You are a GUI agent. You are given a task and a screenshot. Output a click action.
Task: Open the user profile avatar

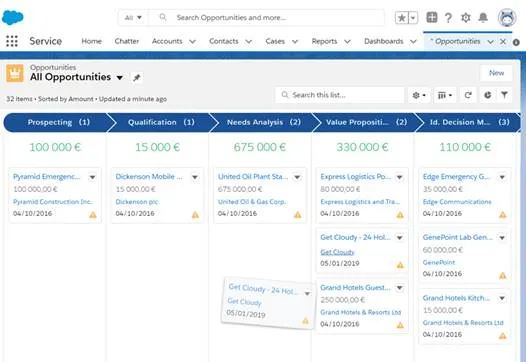(507, 17)
